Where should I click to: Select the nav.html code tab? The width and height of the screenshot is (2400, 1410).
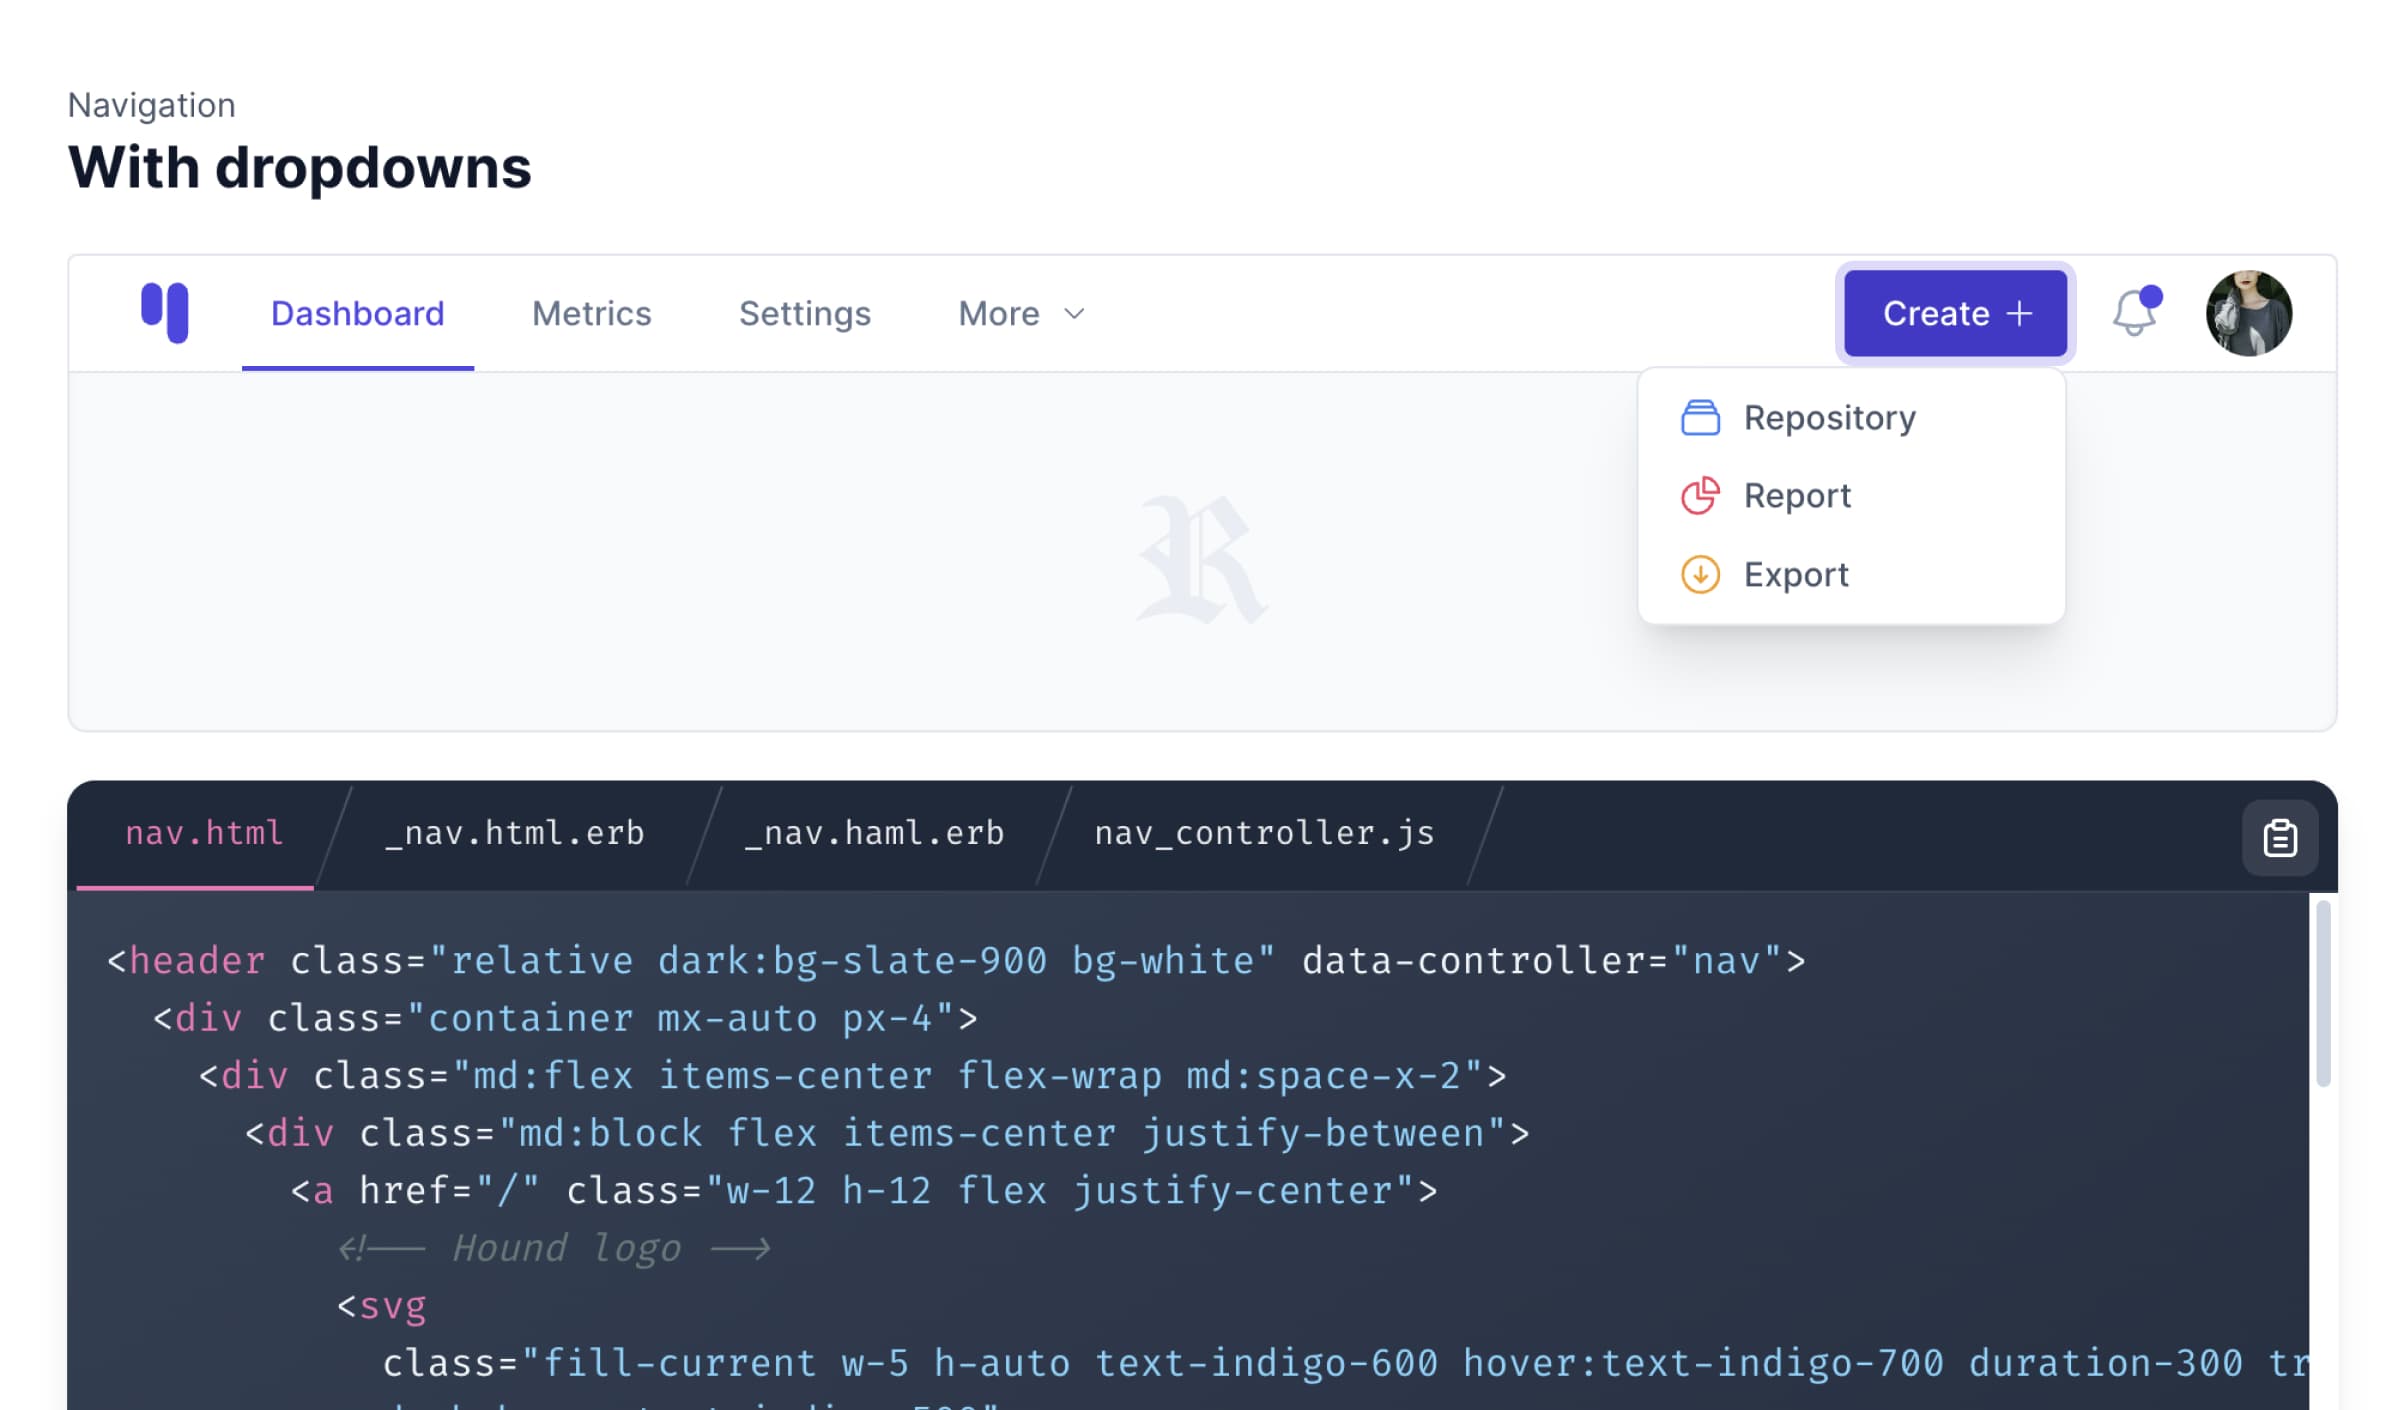203,831
